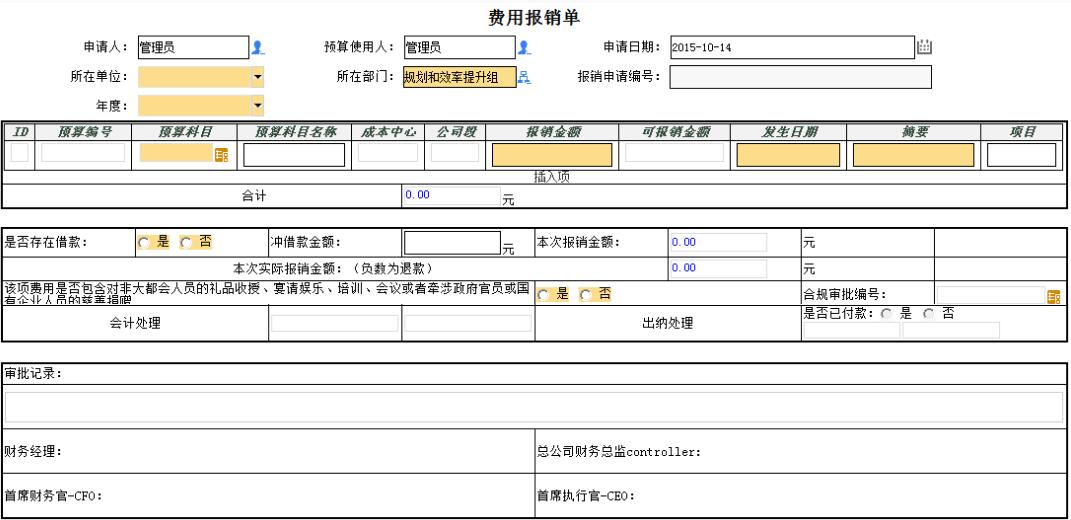Click the 预算科目名称 column header
Viewport: 1071px width, 520px height.
[x=294, y=132]
